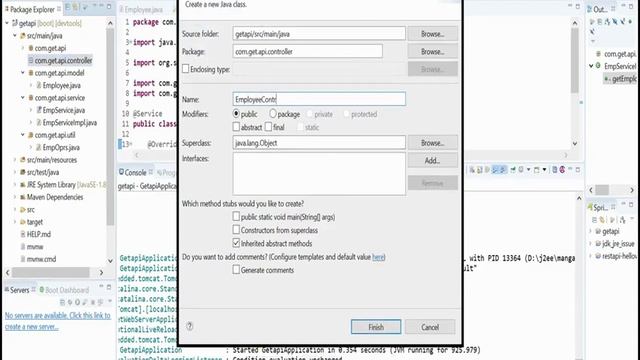The width and height of the screenshot is (640, 360).
Task: Click the Cancel button
Action: pyautogui.click(x=430, y=327)
